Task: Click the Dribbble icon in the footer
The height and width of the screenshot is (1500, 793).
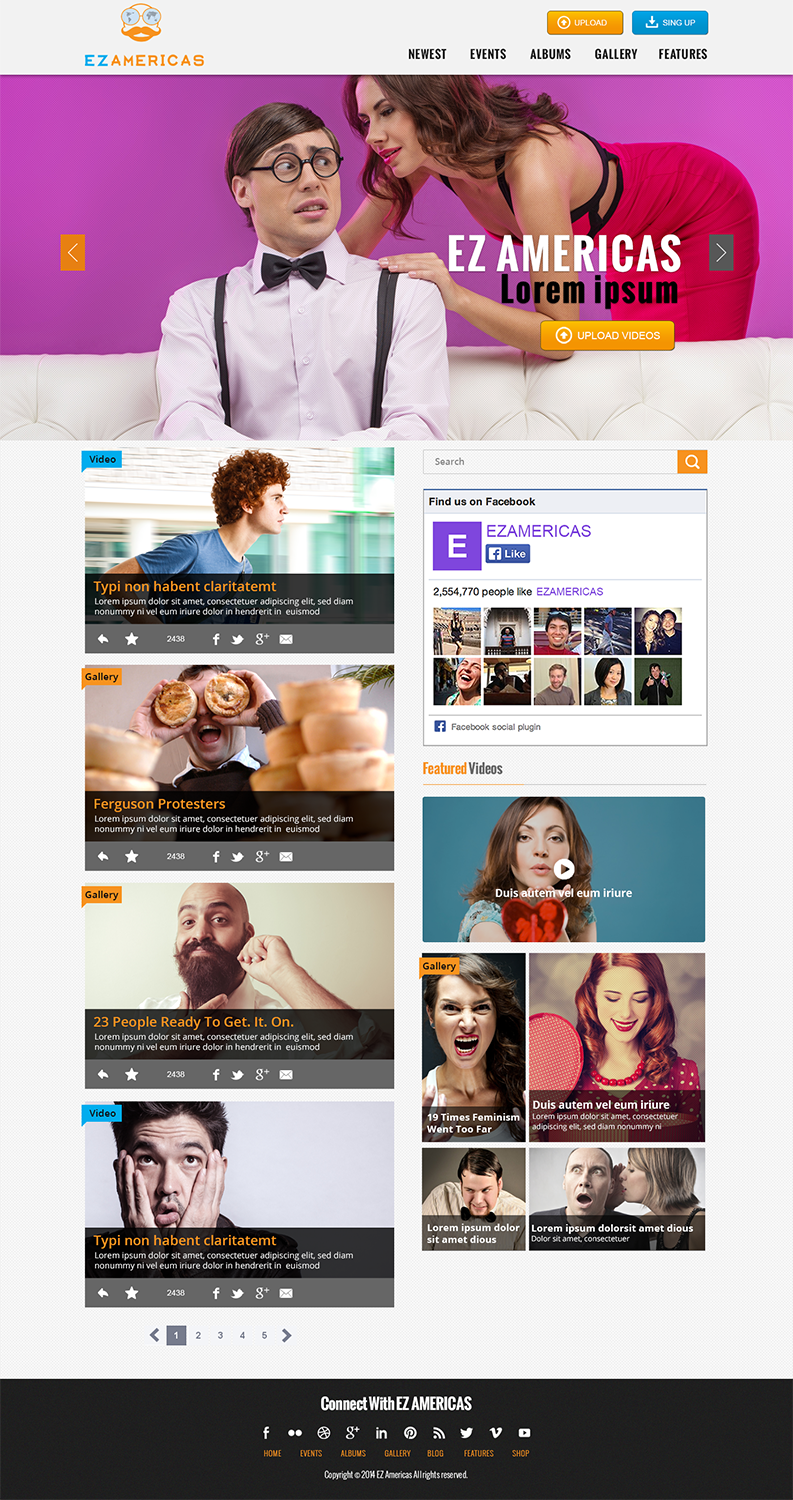Action: pos(324,1433)
